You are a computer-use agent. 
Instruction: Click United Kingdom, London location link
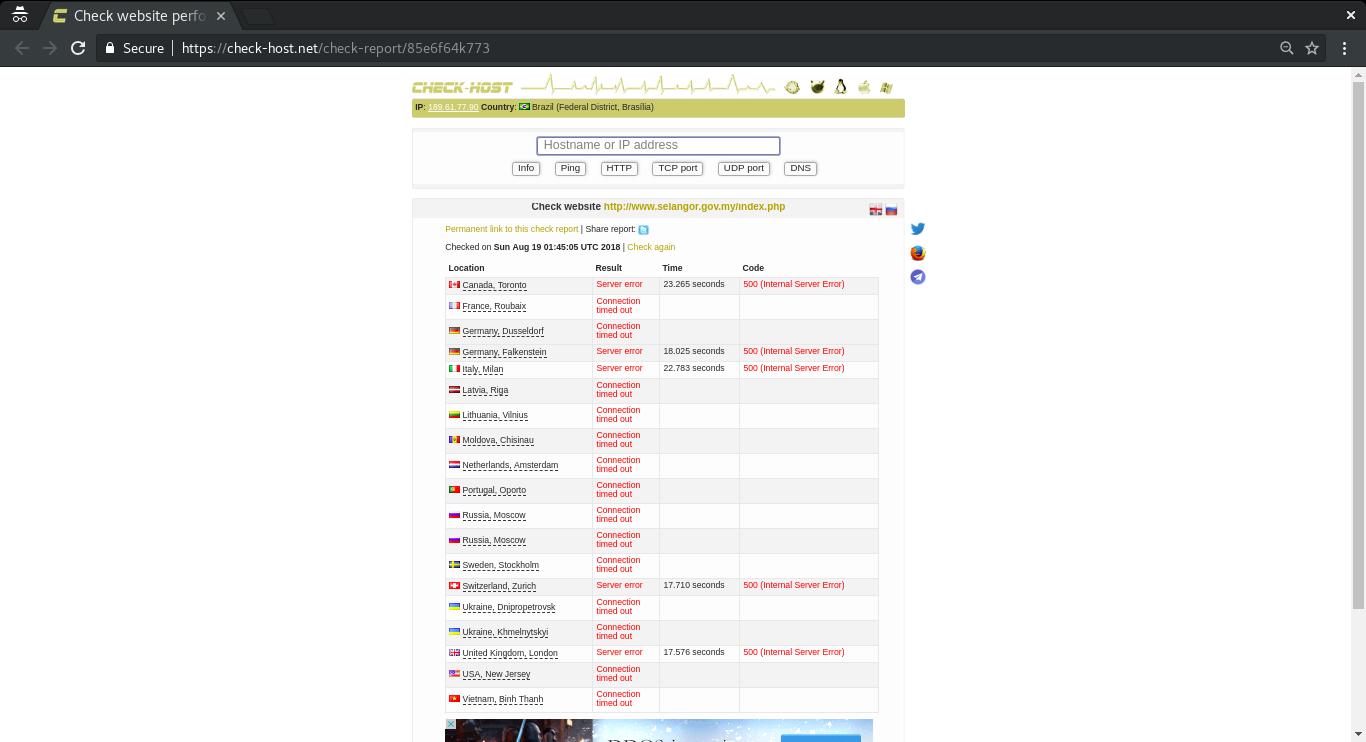[510, 654]
